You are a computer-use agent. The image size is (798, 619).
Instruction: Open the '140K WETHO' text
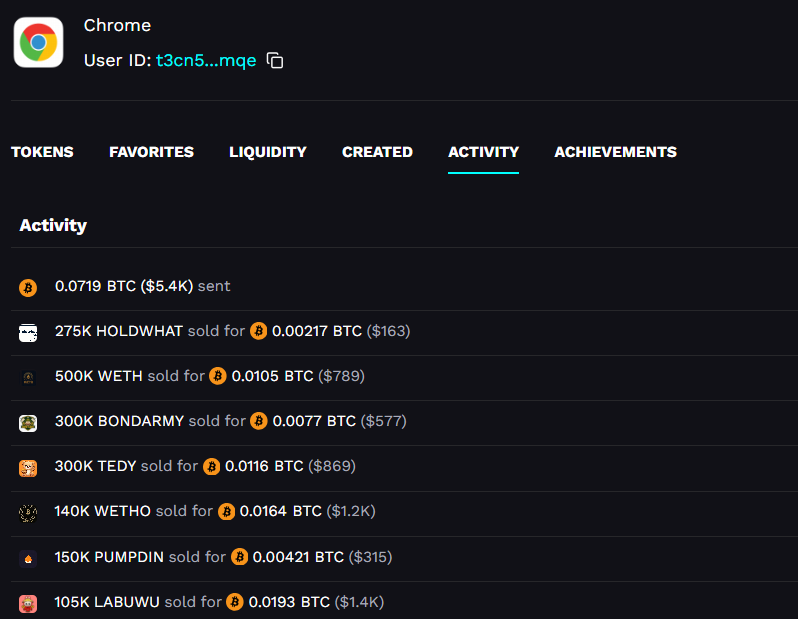pyautogui.click(x=103, y=511)
